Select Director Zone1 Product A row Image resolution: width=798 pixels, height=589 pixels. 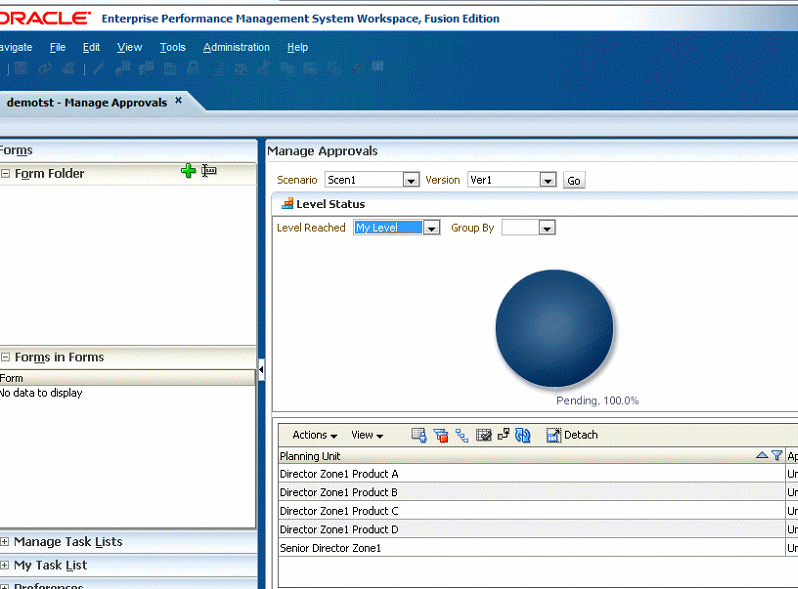click(x=532, y=474)
